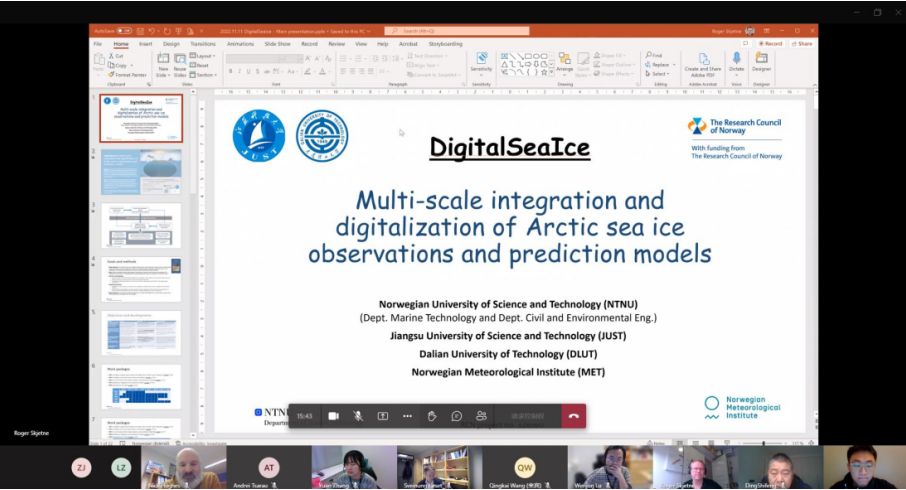Raise hand in the meeting
This screenshot has height=490, width=906.
[432, 416]
